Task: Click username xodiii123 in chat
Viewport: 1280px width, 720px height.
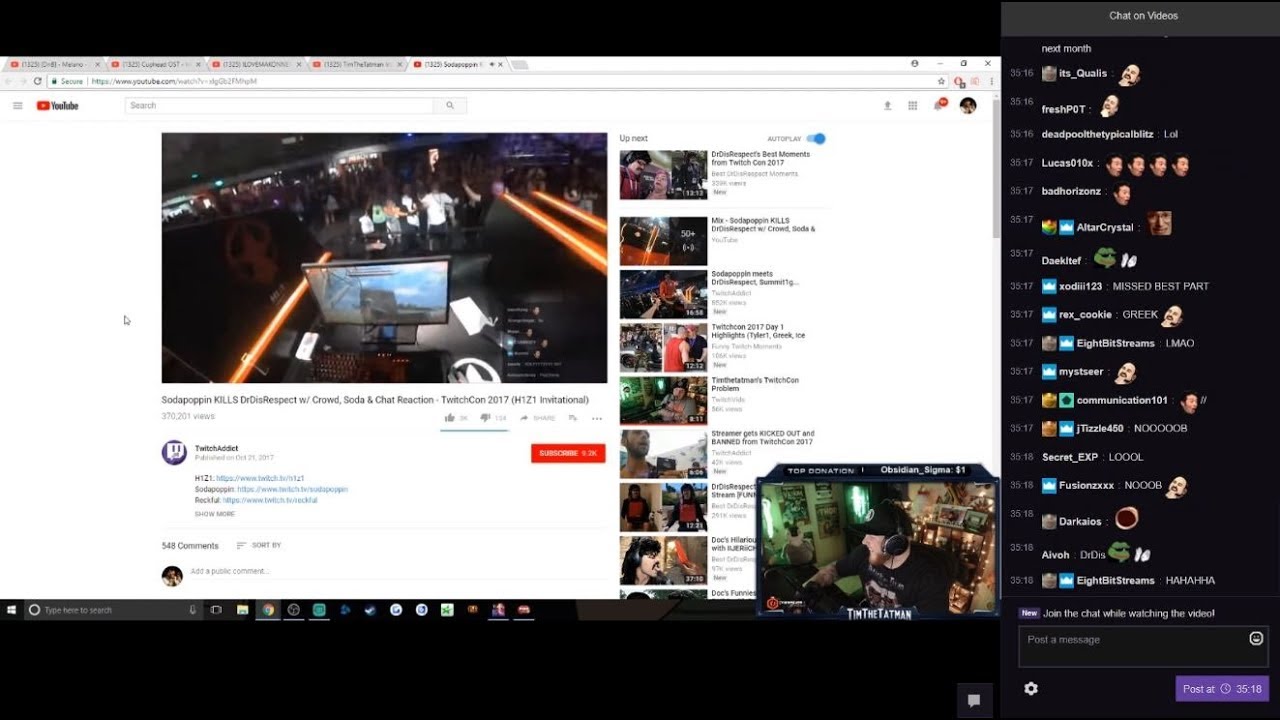Action: coord(1080,286)
